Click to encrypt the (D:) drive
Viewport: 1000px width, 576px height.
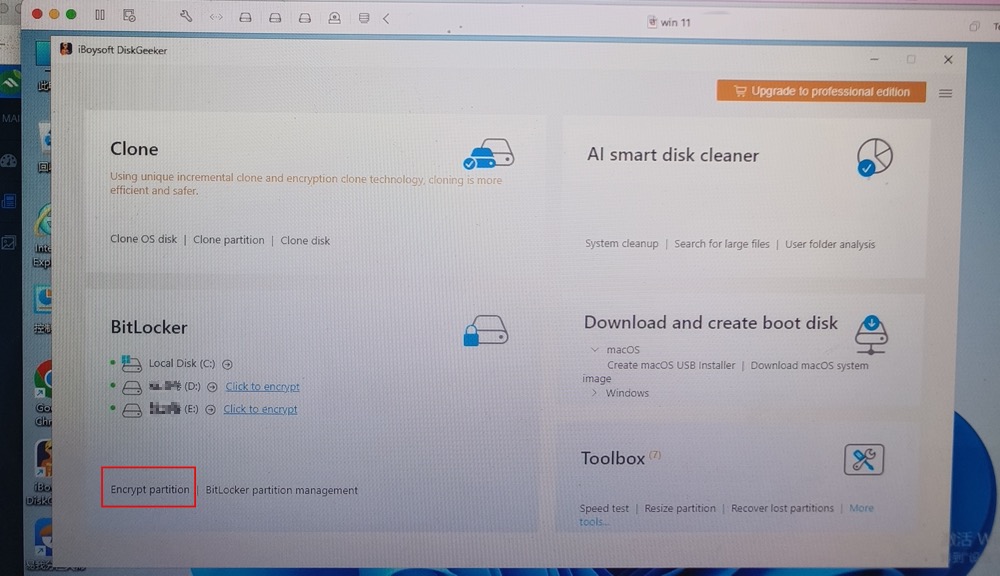point(262,387)
